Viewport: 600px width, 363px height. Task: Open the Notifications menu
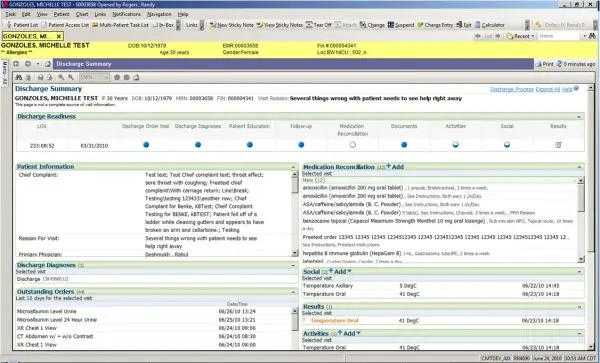126,14
